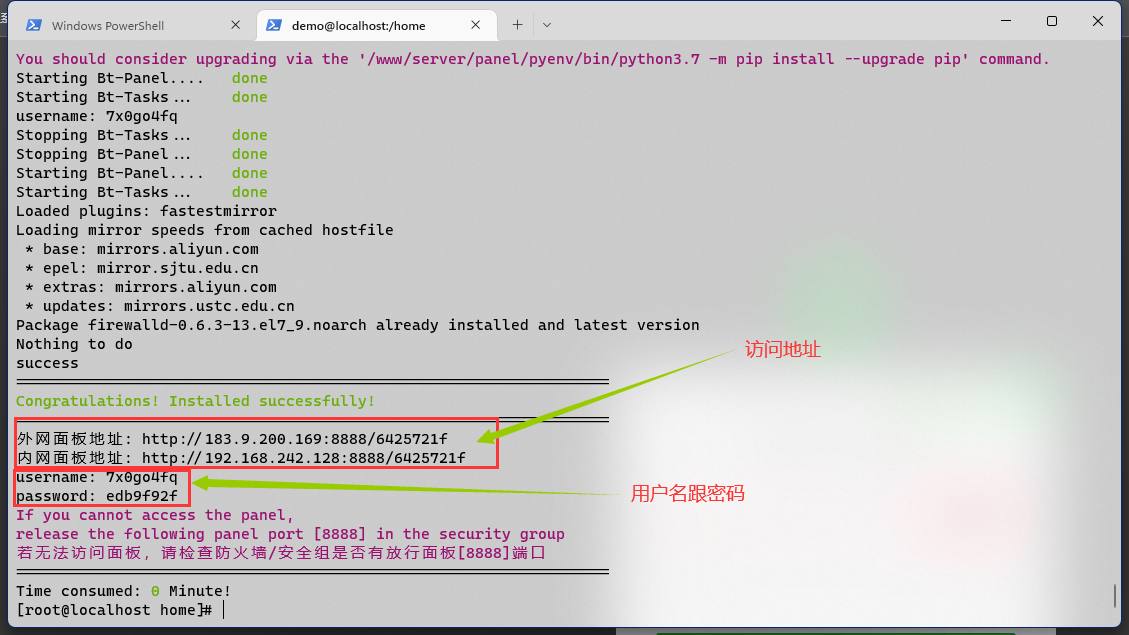Minimize the terminal window
Screen dimensions: 1129x635
tap(1006, 22)
